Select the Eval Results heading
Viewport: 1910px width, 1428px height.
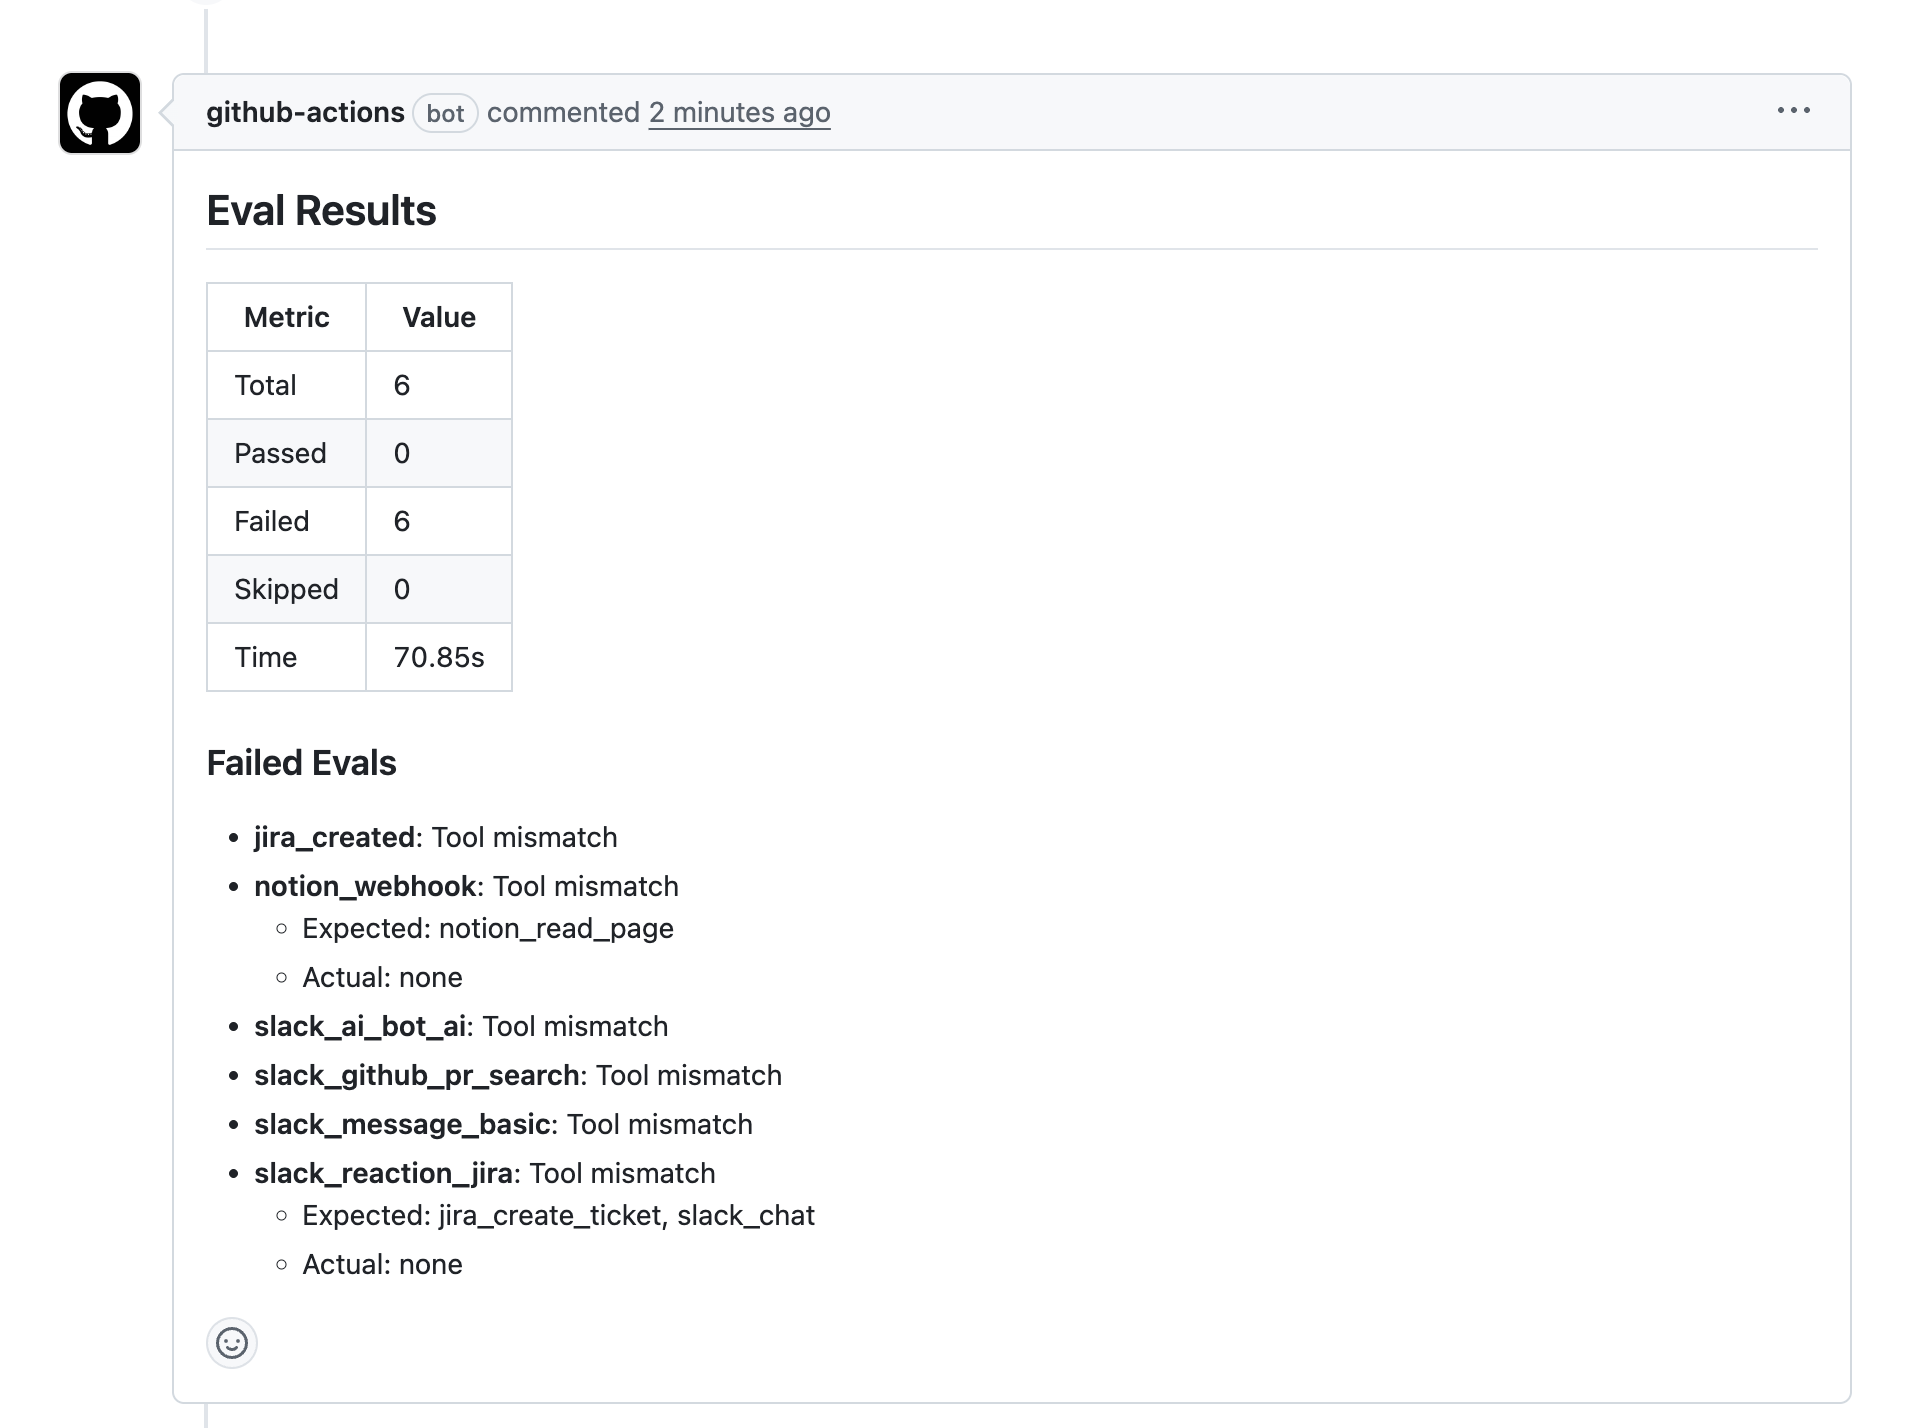(x=321, y=210)
